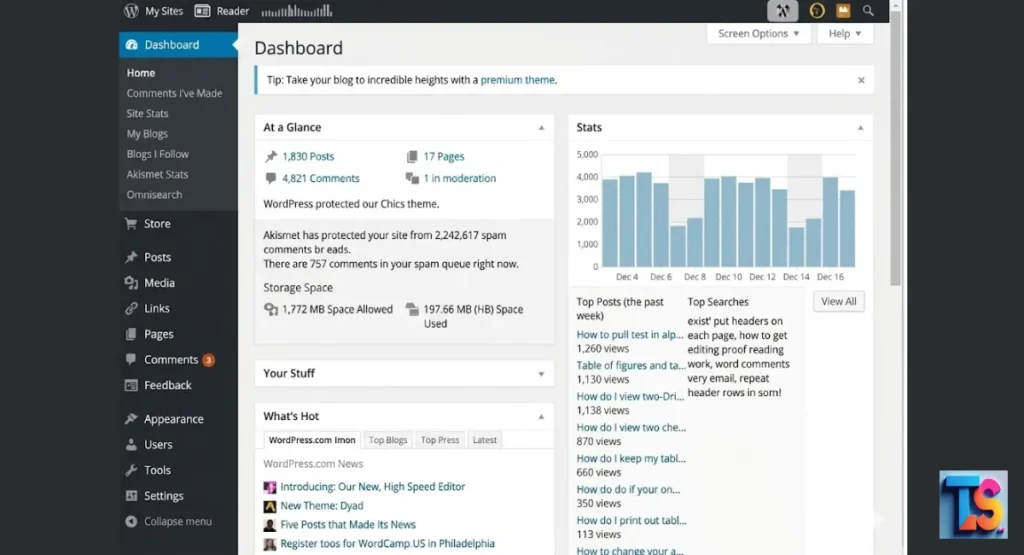Collapse the At a Glance panel
Screen dimensions: 1024x555
[541, 128]
